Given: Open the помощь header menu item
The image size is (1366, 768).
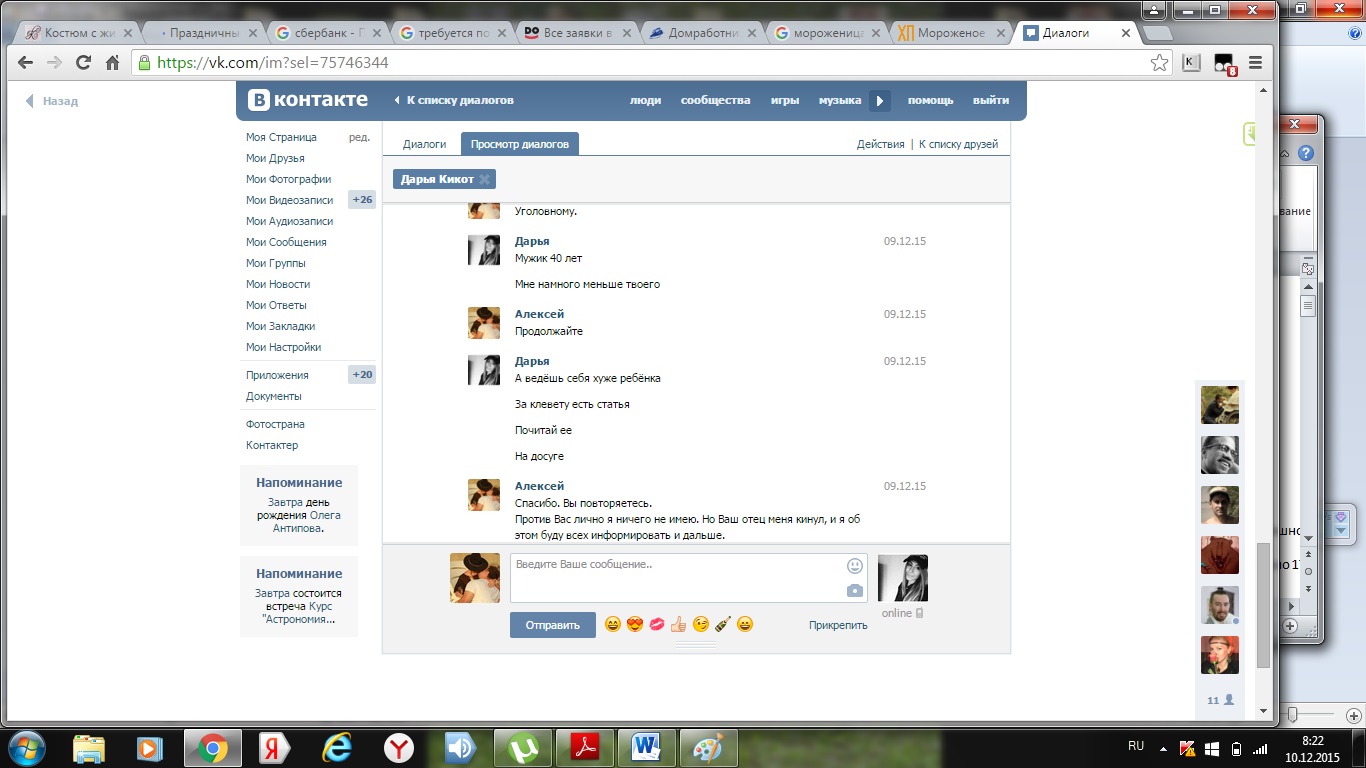Looking at the screenshot, I should click(931, 100).
